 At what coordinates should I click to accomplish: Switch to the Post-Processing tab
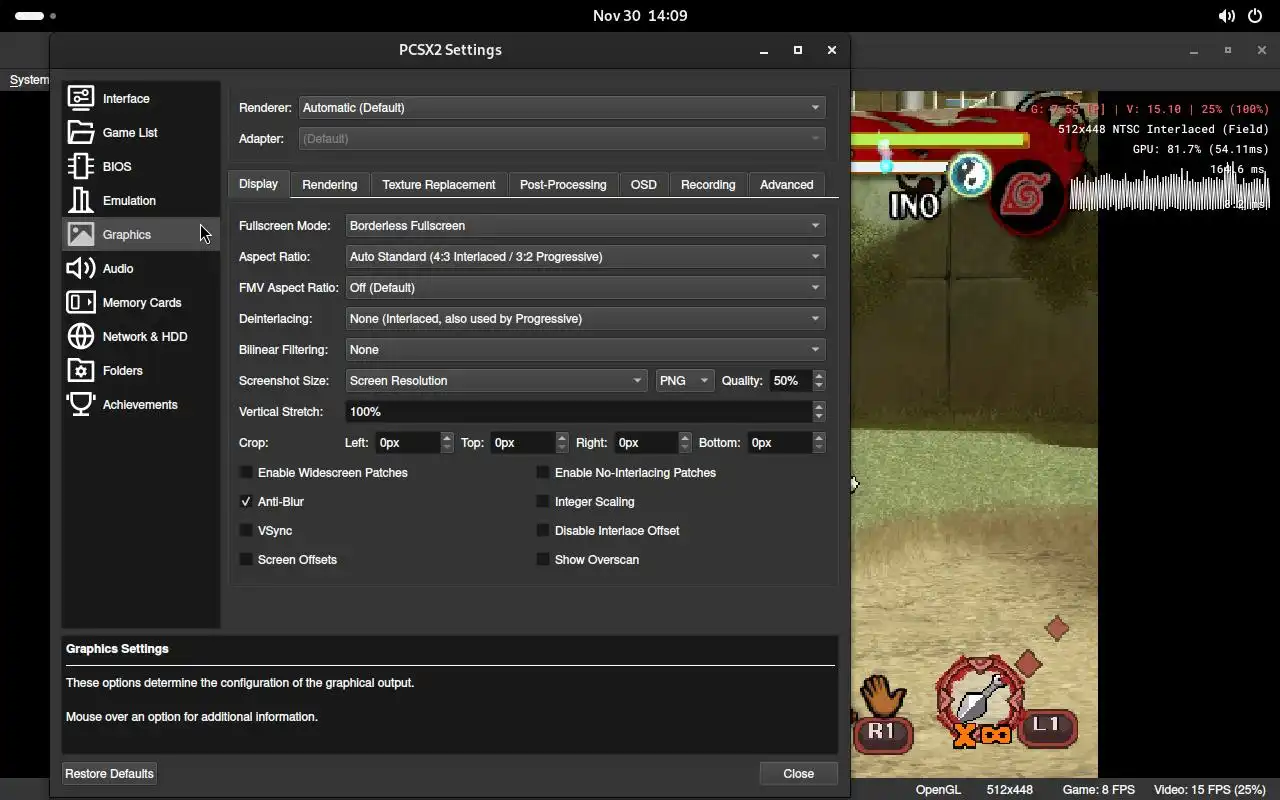563,184
